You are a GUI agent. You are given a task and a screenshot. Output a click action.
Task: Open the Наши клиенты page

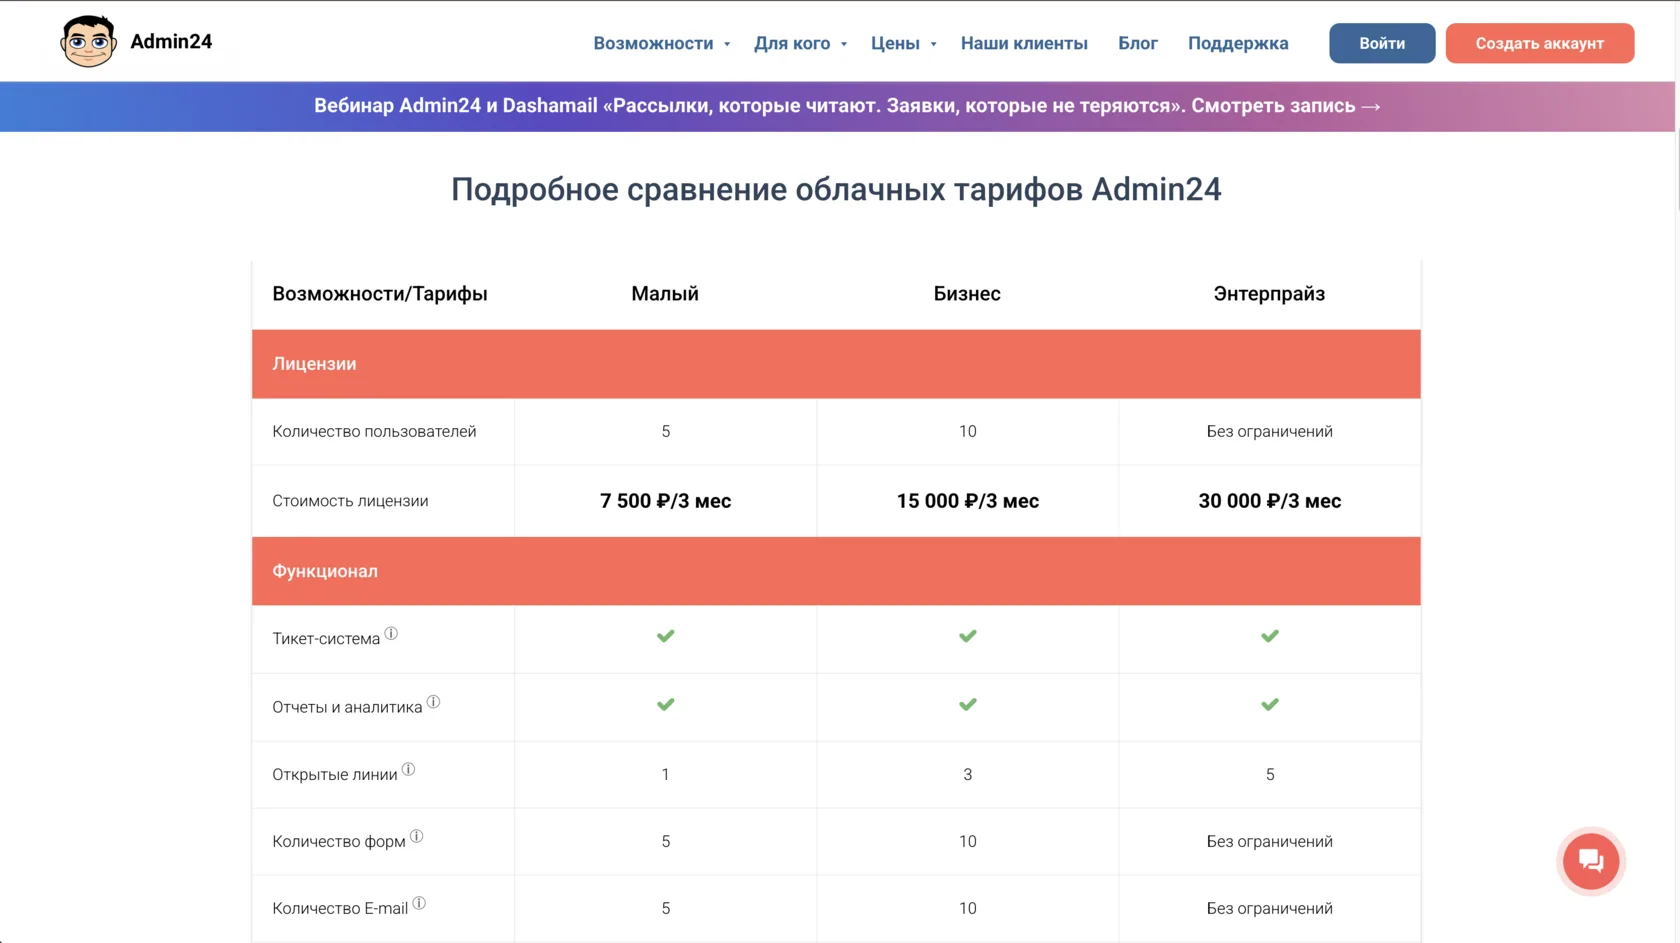click(1024, 43)
